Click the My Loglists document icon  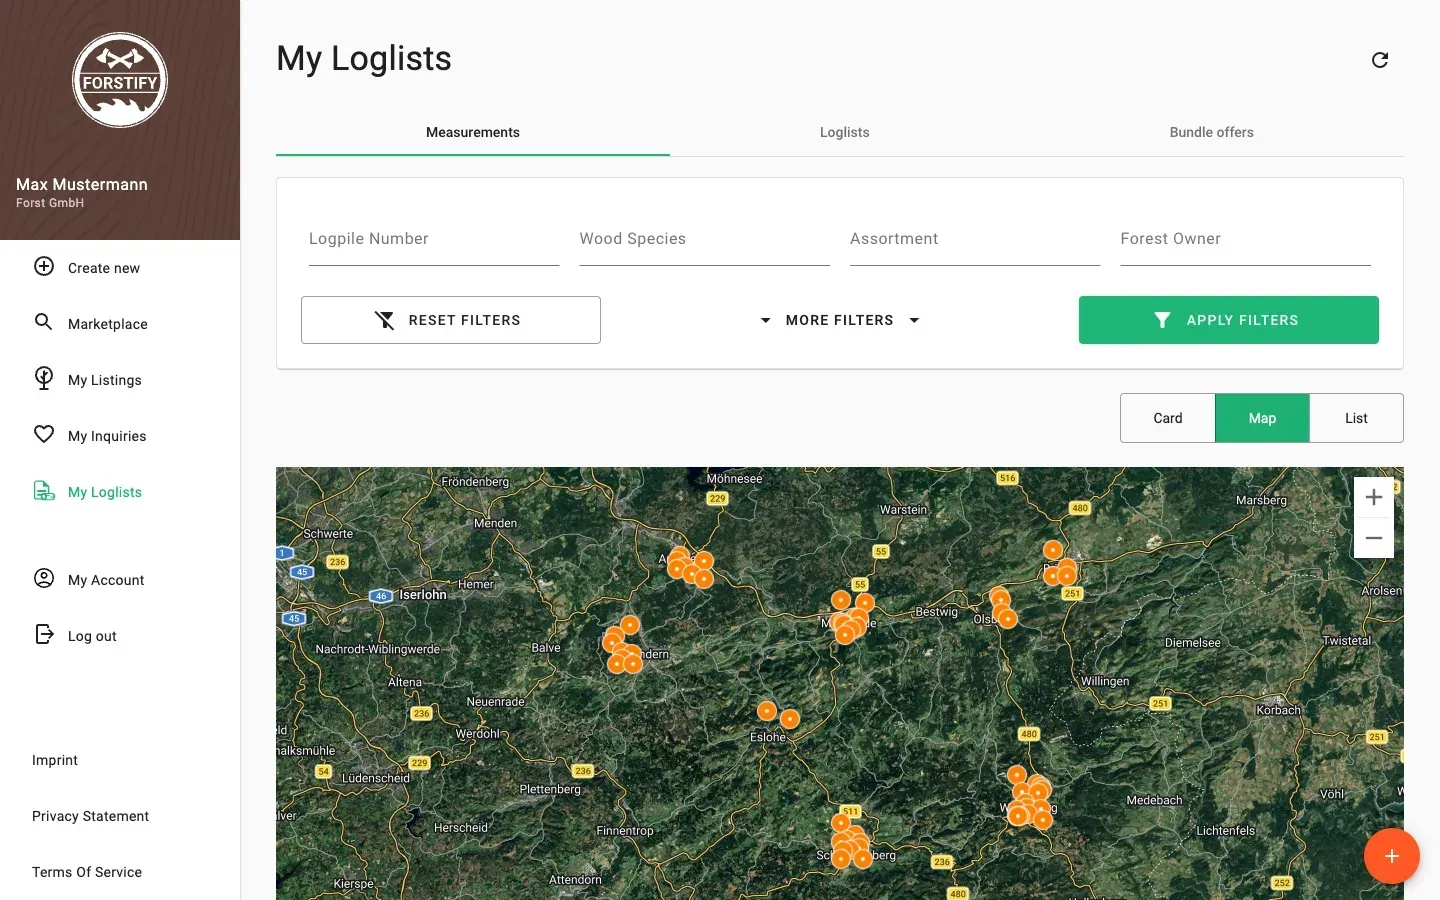tap(44, 490)
